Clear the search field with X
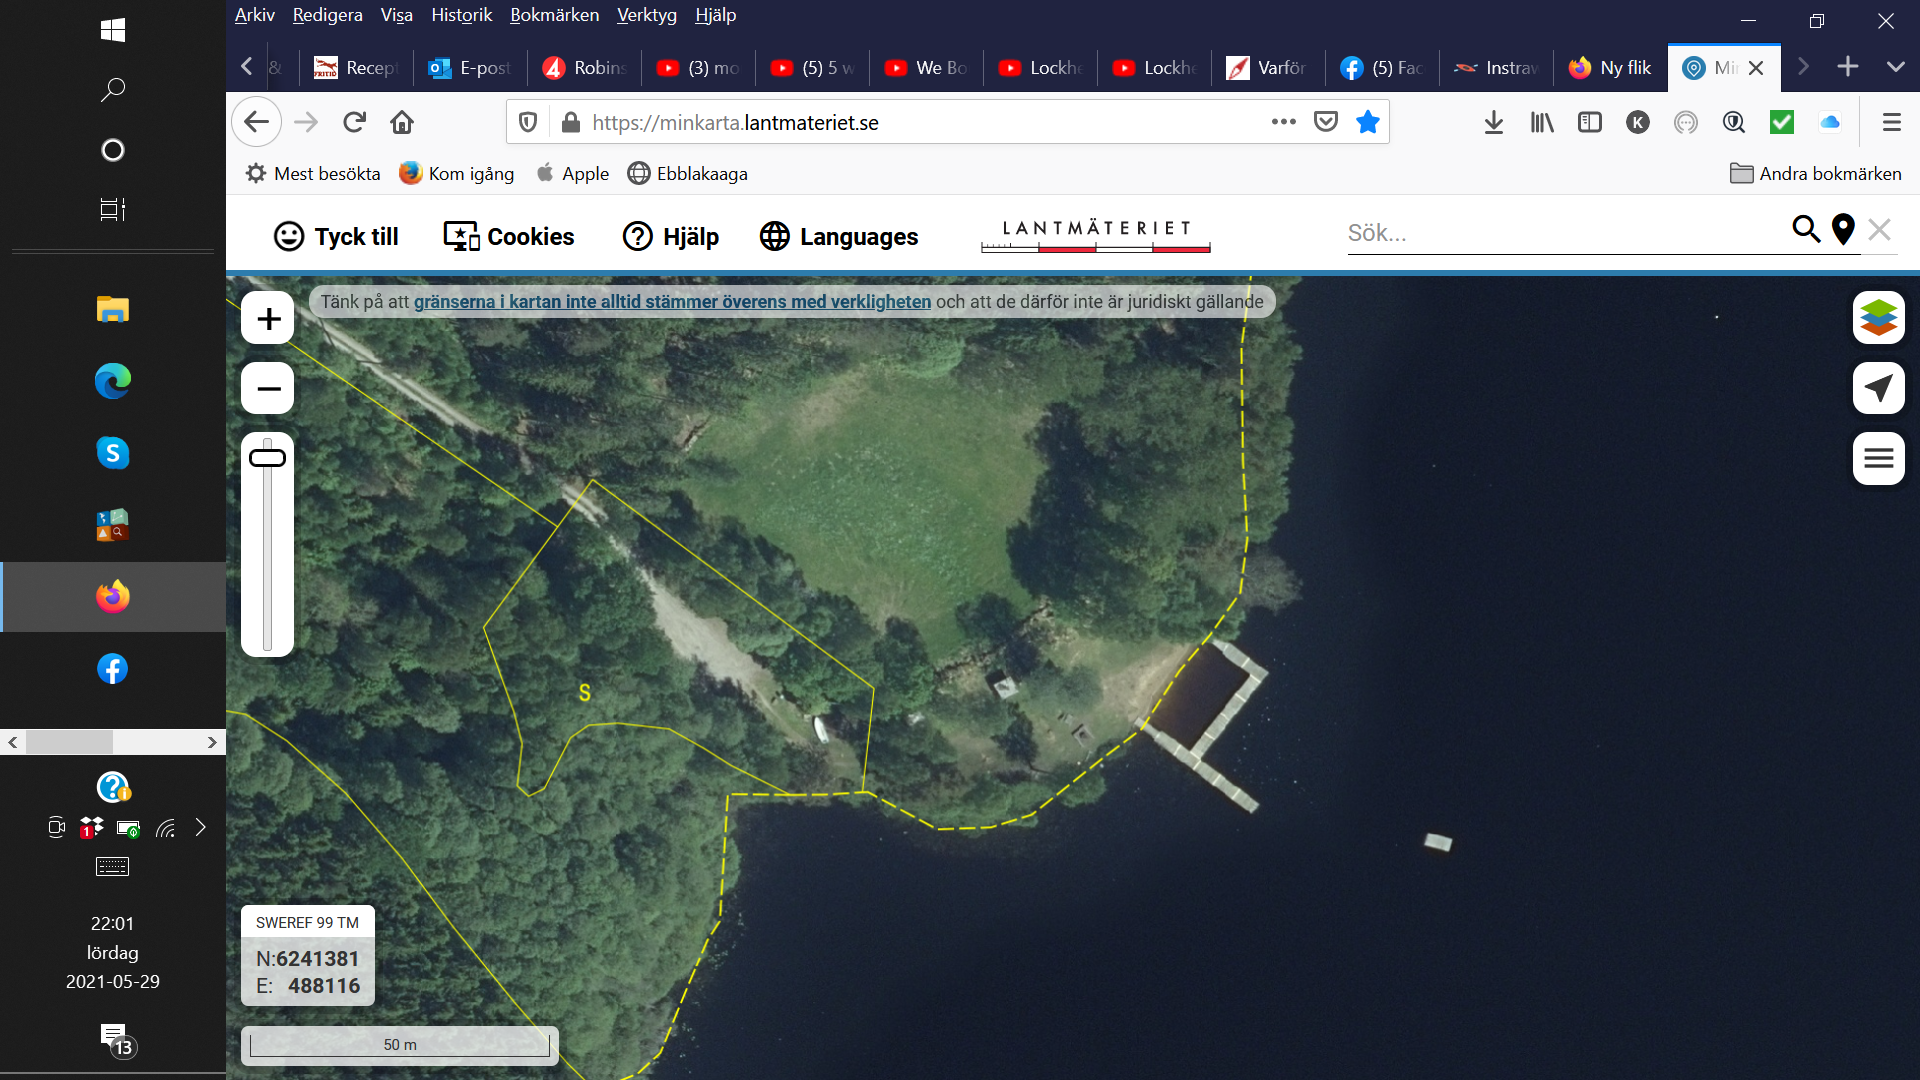 click(1880, 230)
